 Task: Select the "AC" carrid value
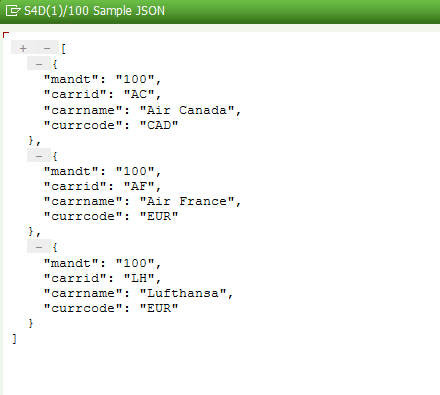click(x=139, y=95)
